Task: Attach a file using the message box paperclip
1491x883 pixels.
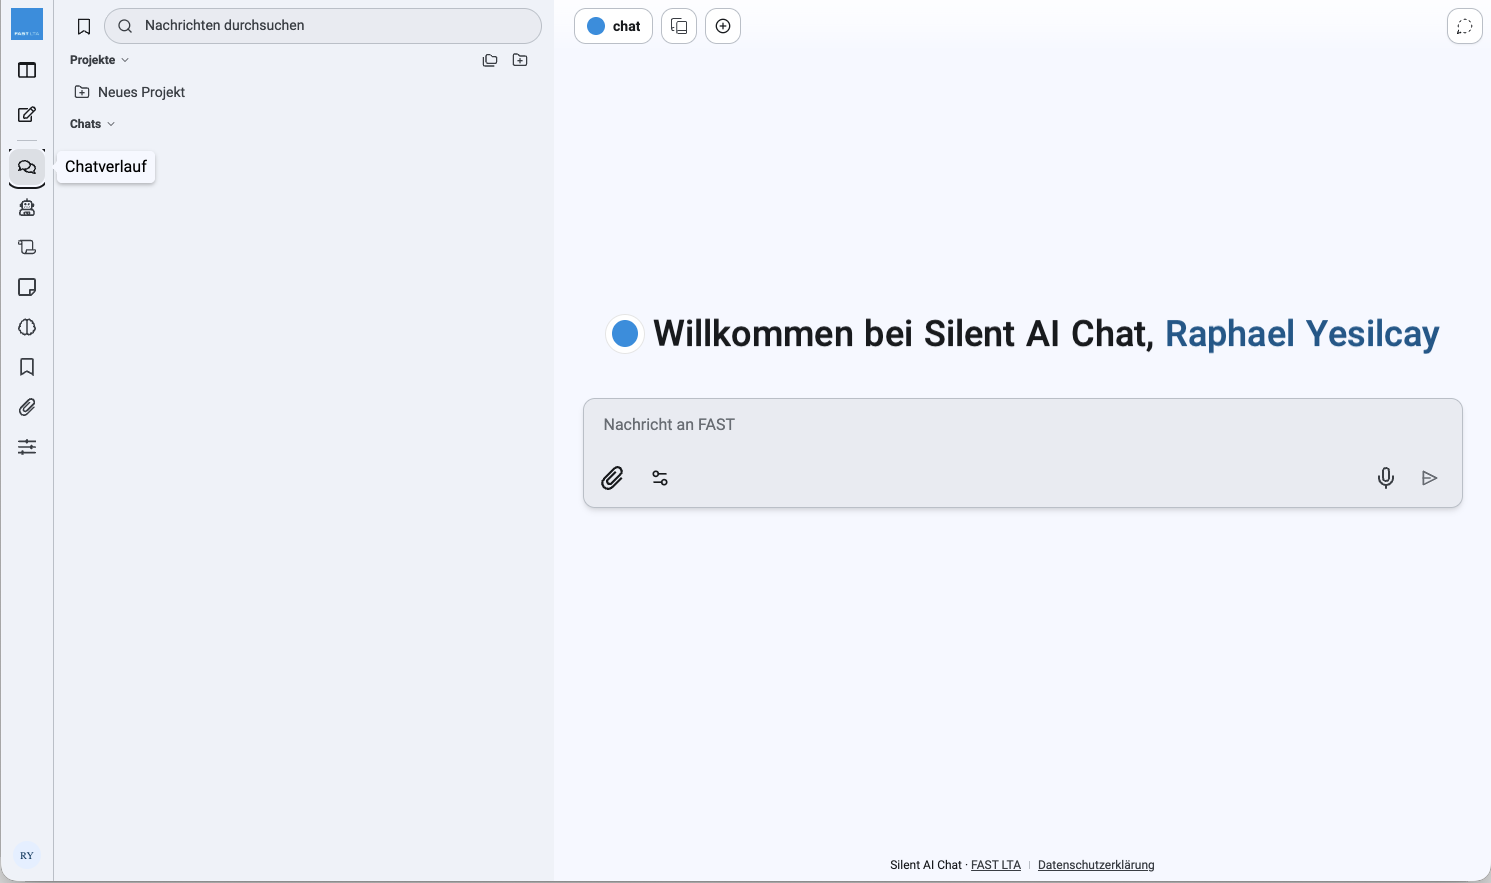Action: pyautogui.click(x=612, y=478)
